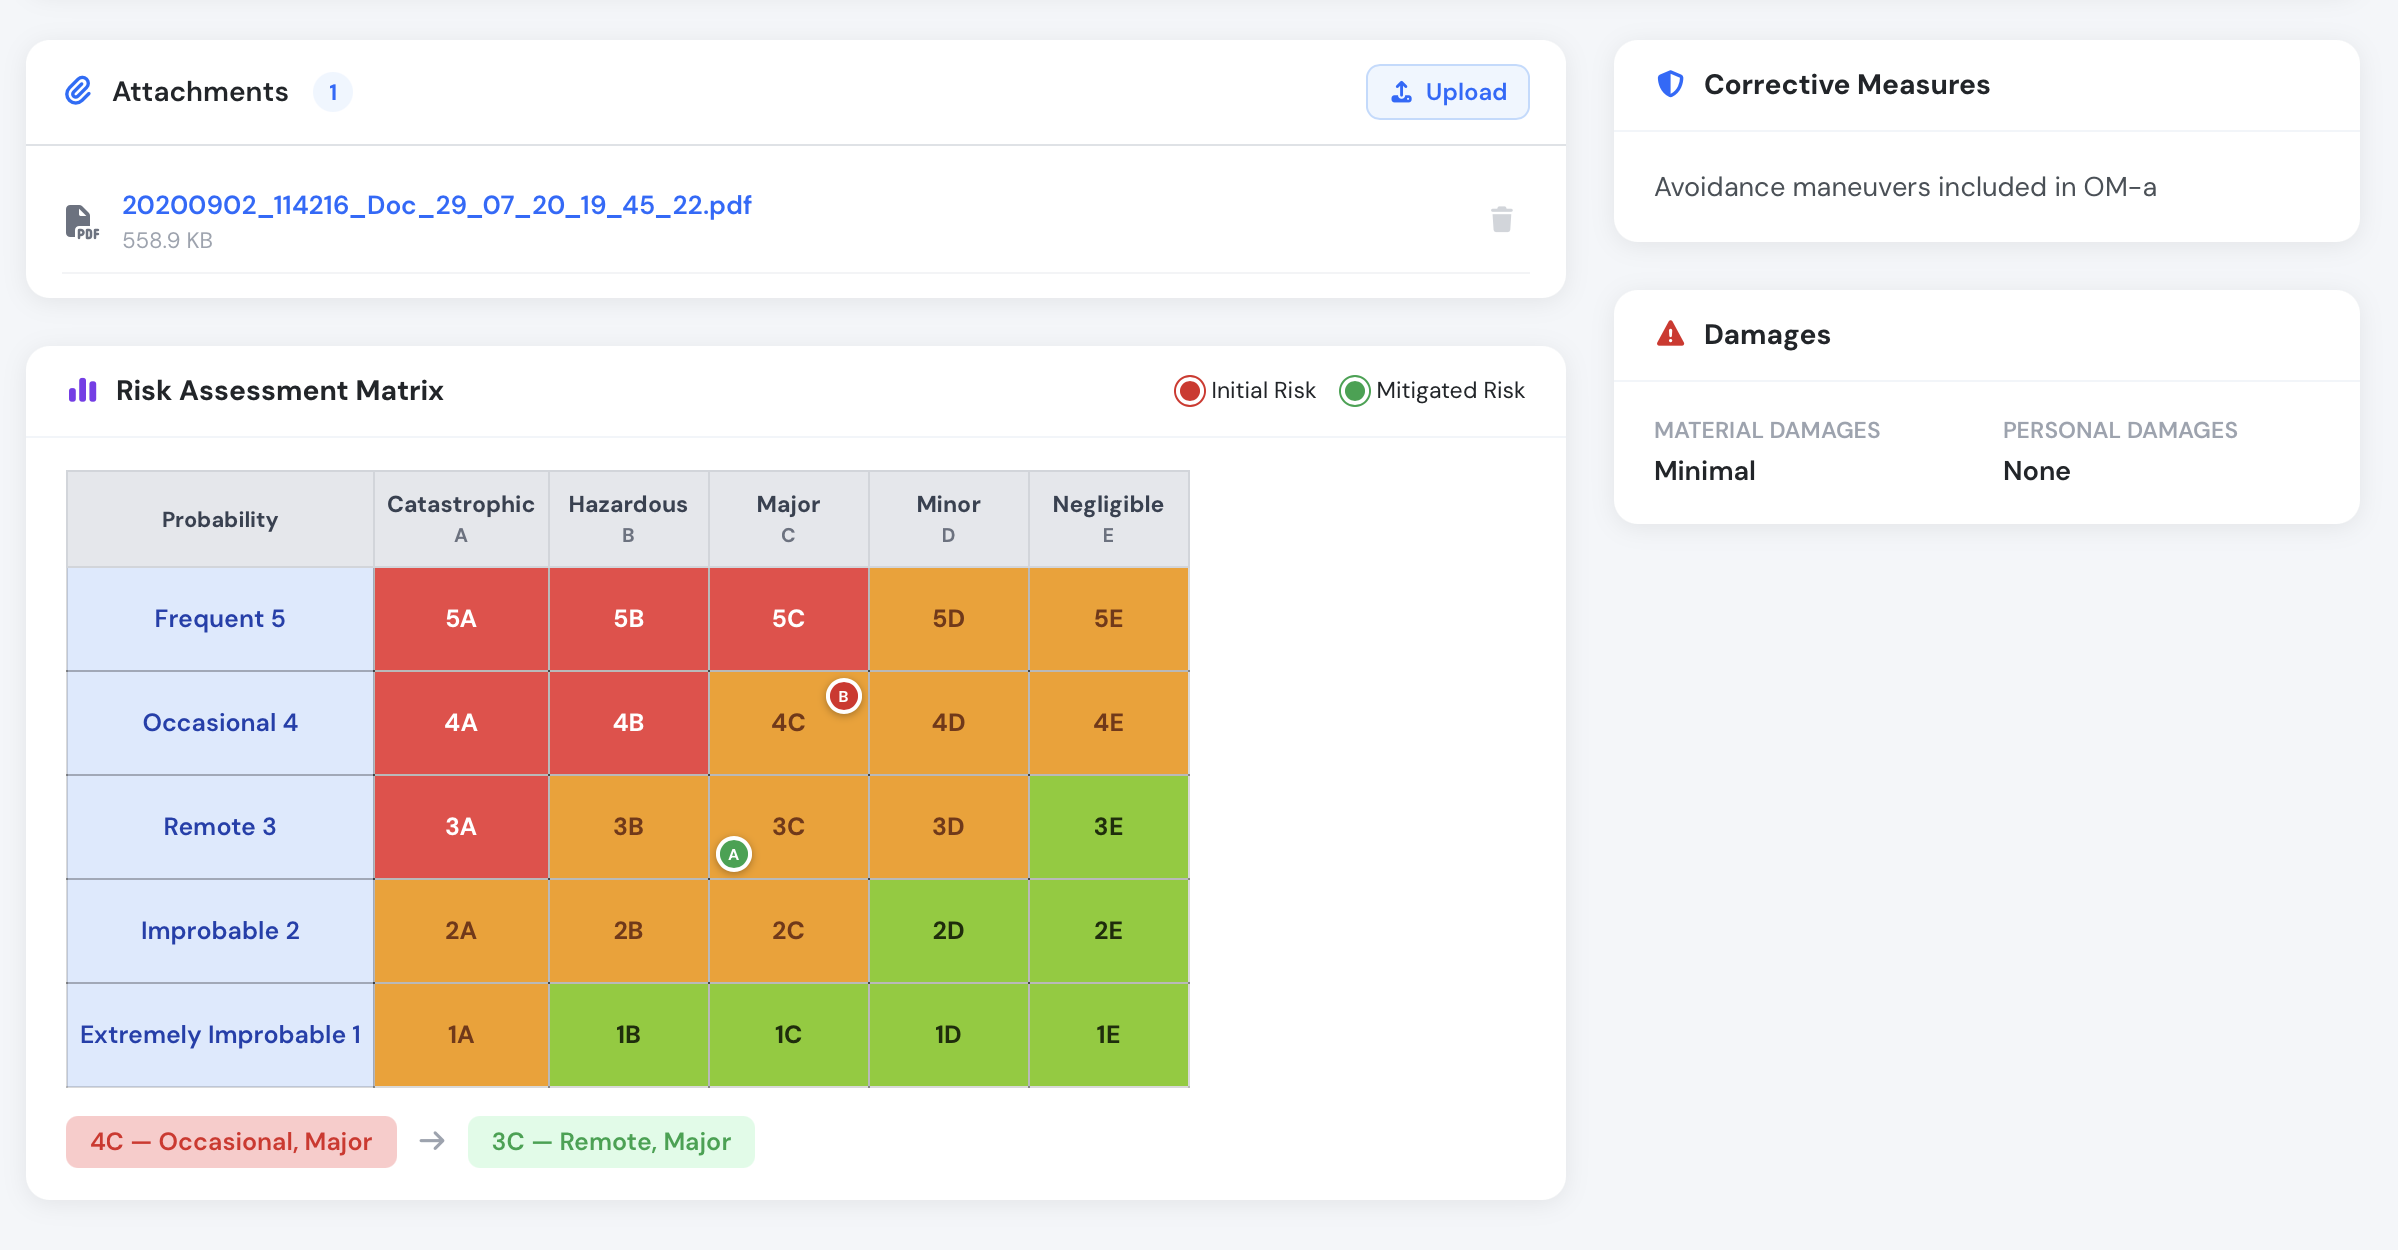
Task: Click the attachments count badge 1
Action: pyautogui.click(x=333, y=92)
